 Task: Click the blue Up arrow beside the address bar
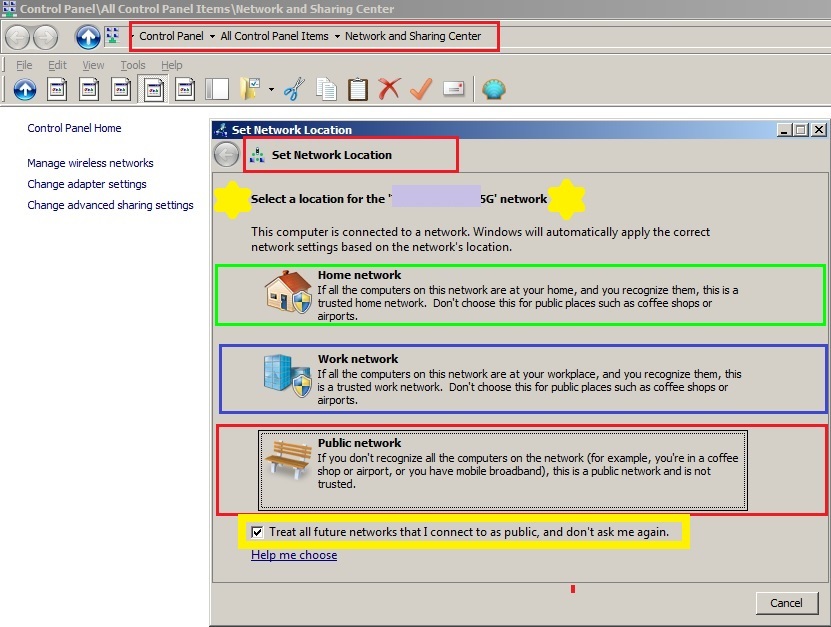point(88,37)
